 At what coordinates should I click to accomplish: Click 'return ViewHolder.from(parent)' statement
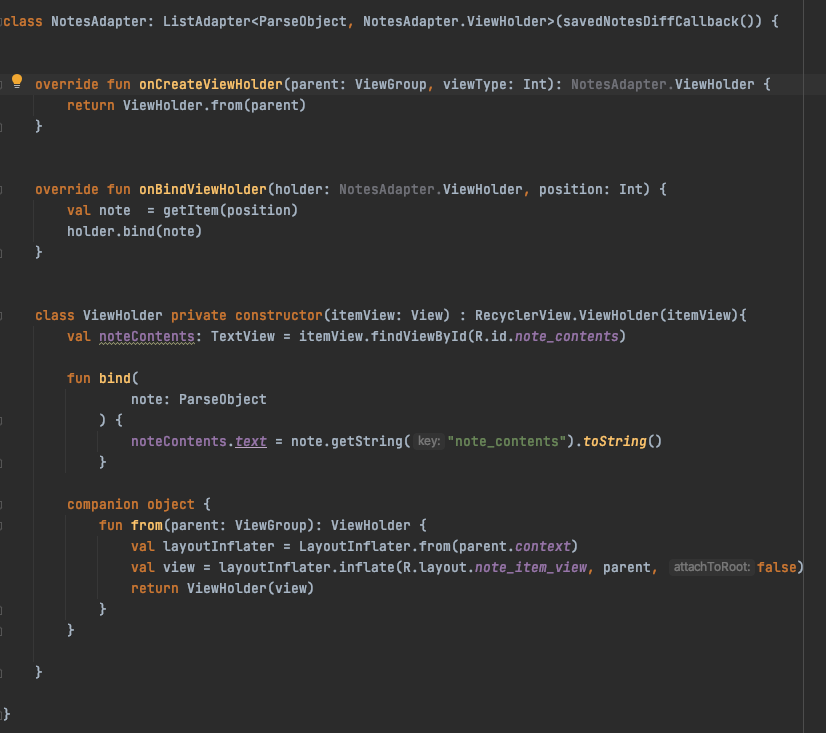coord(186,105)
